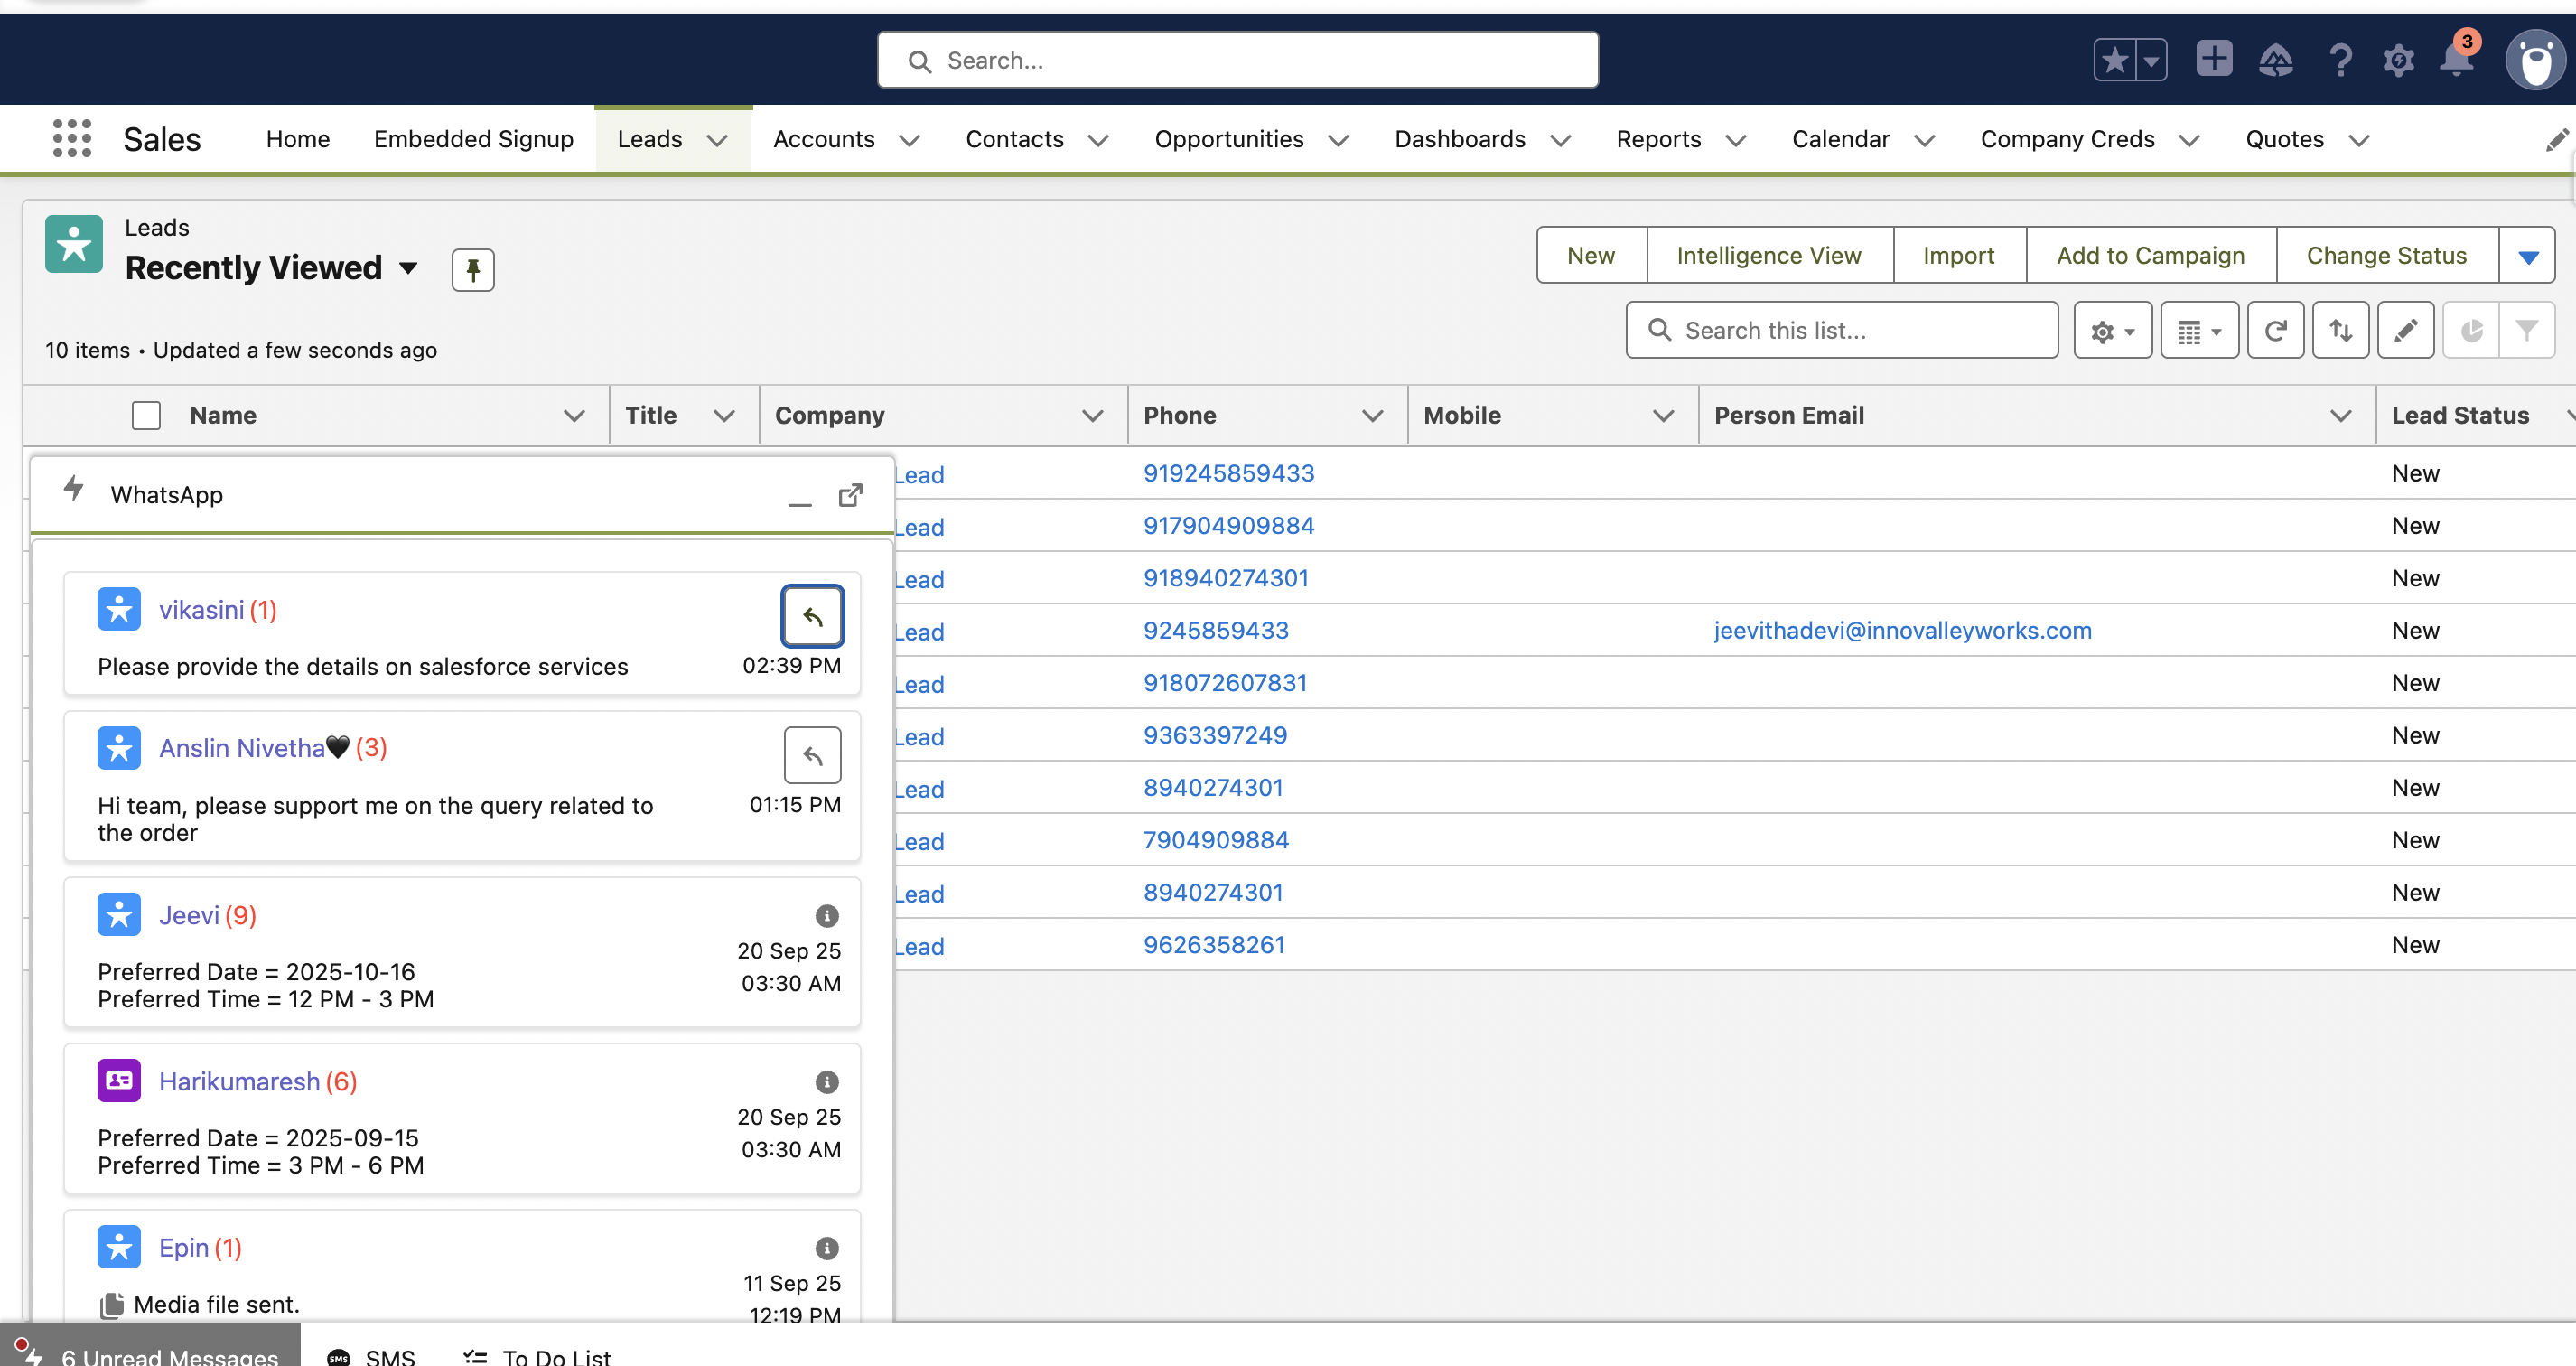
Task: Click the notifications bell icon
Action: click(x=2456, y=60)
